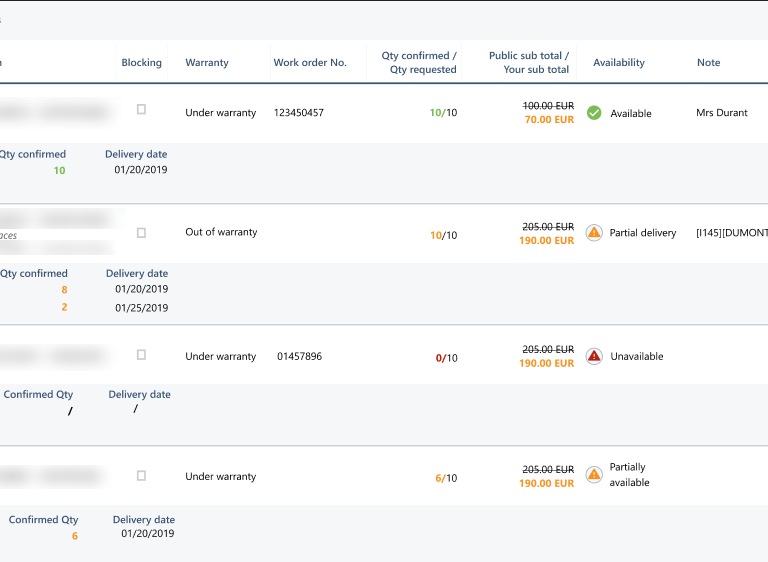The image size is (768, 562).
Task: Click the 70.00 EUR discounted sub total
Action: tap(547, 120)
